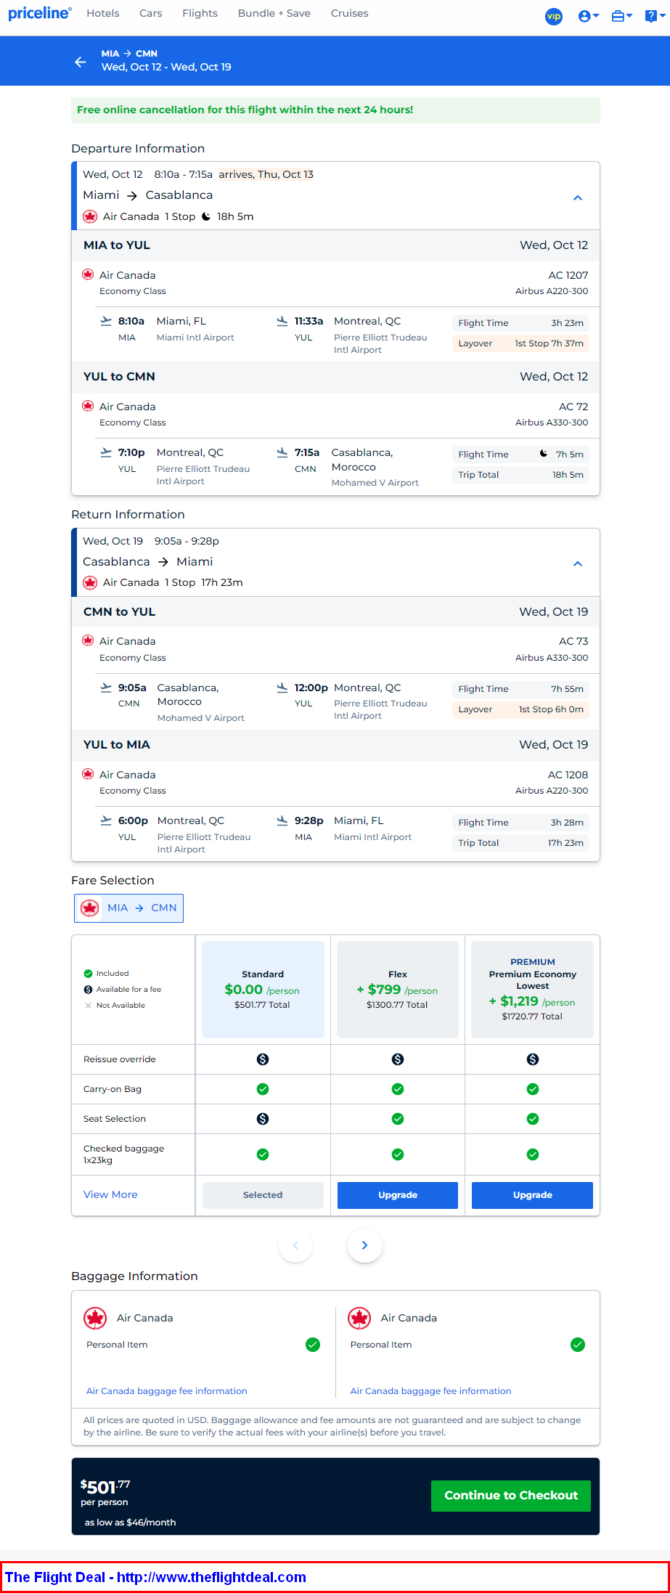
Task: Click the VIP badge icon
Action: (554, 16)
